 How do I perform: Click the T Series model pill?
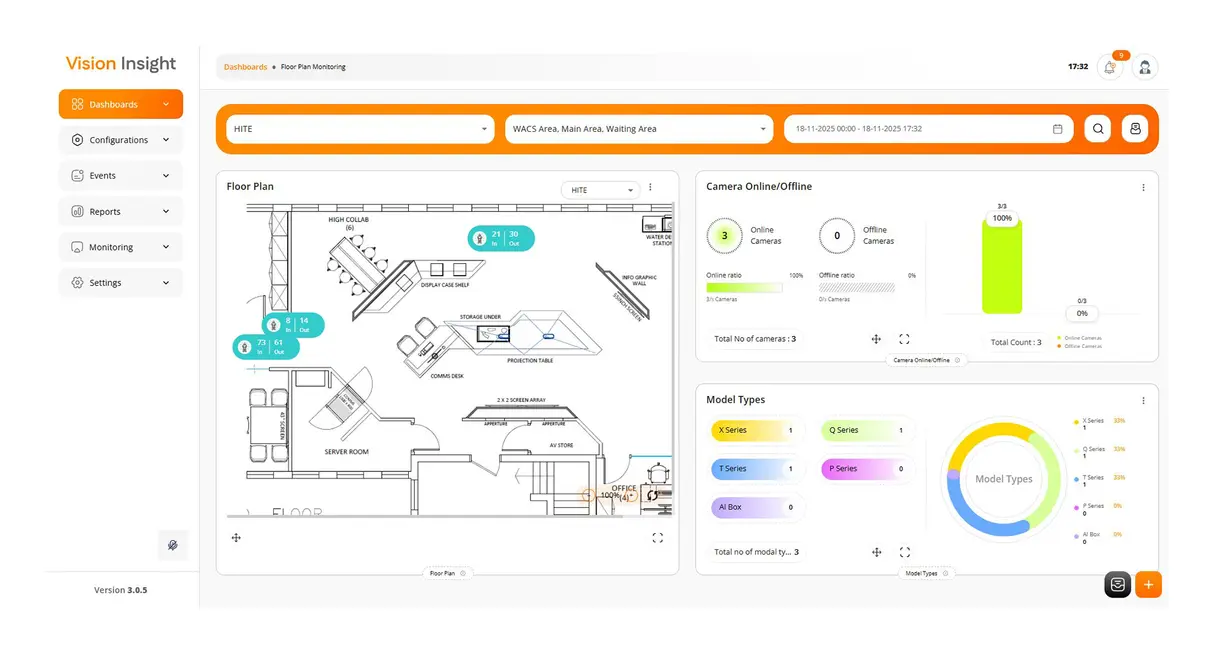(x=757, y=468)
